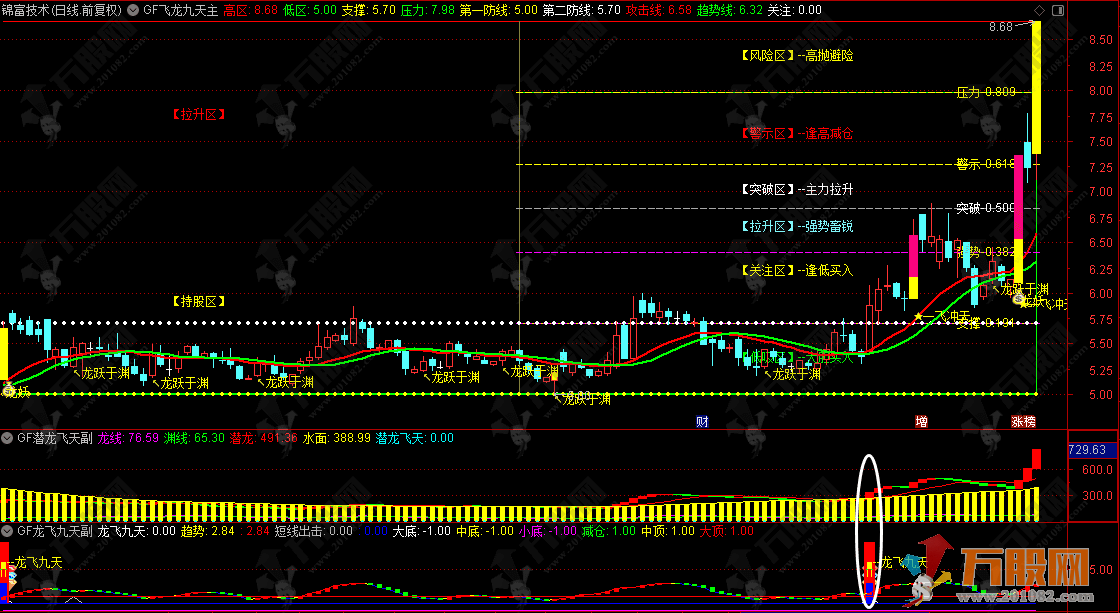Click the 729.63 value tag on axis
The image size is (1120, 613).
point(1087,451)
